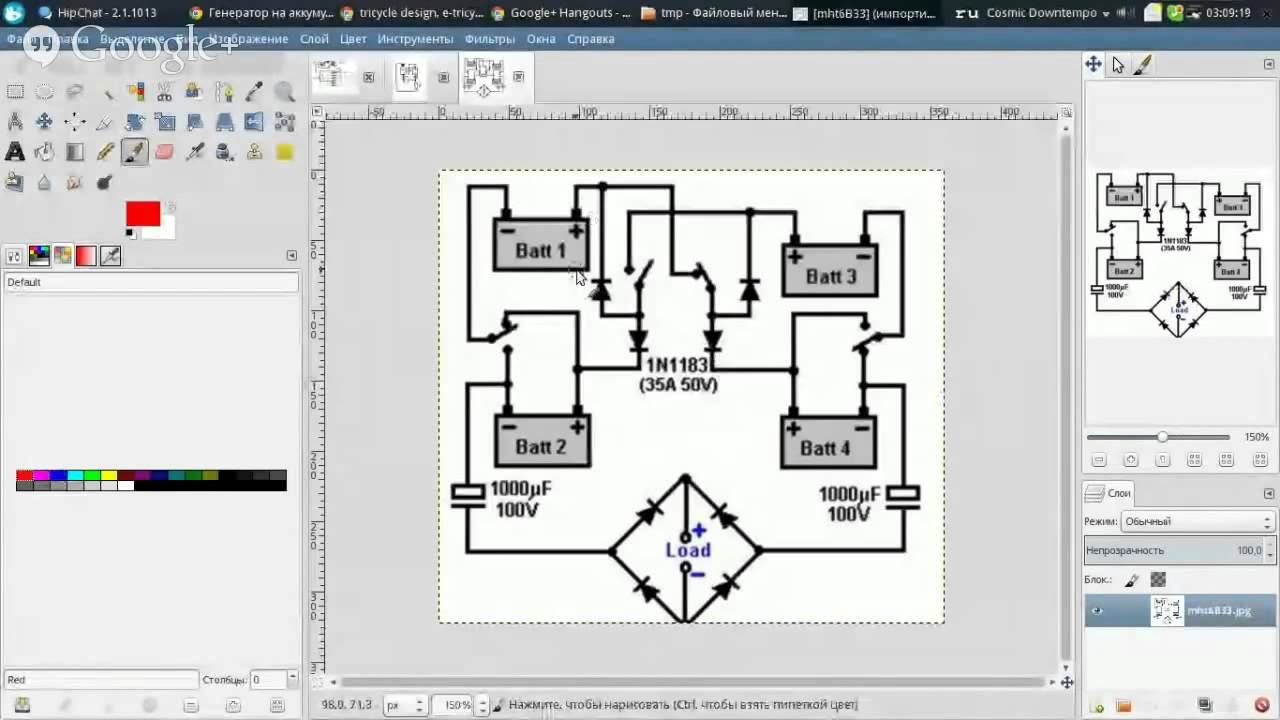Switch to the 'Слои' layers tab
The width and height of the screenshot is (1280, 720).
(x=1108, y=493)
